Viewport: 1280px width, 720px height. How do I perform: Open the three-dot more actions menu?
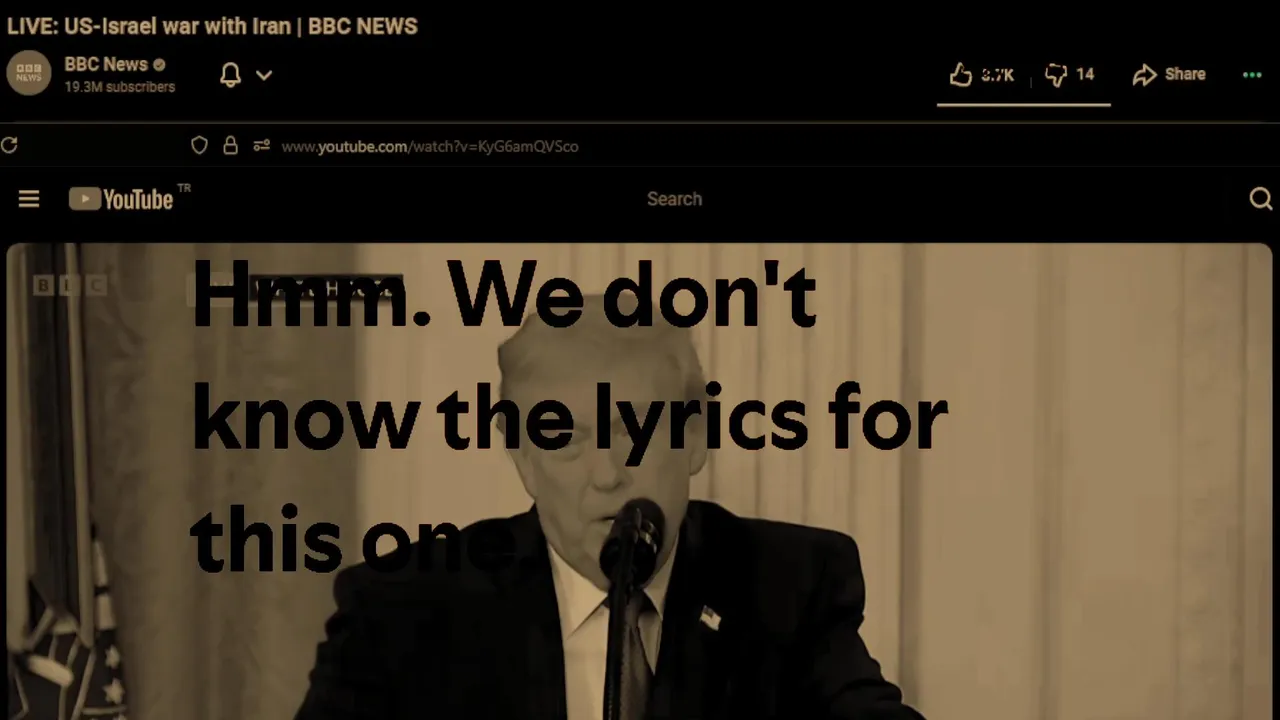pyautogui.click(x=1252, y=75)
